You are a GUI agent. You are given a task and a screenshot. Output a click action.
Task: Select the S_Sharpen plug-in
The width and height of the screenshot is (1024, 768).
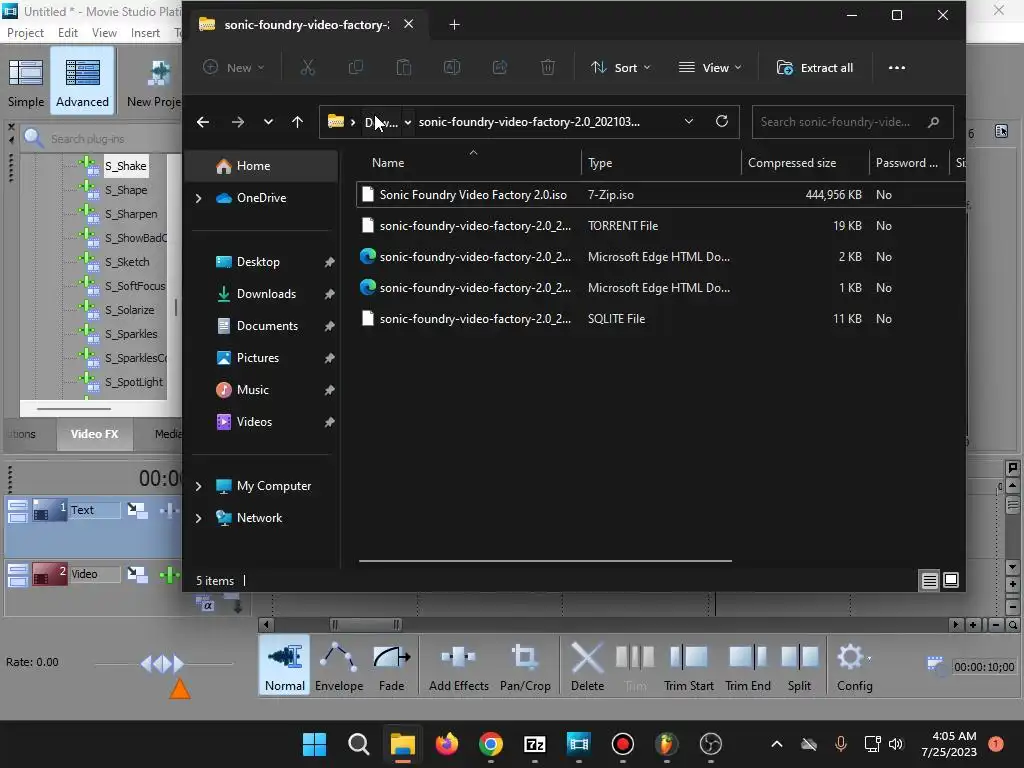(x=131, y=214)
